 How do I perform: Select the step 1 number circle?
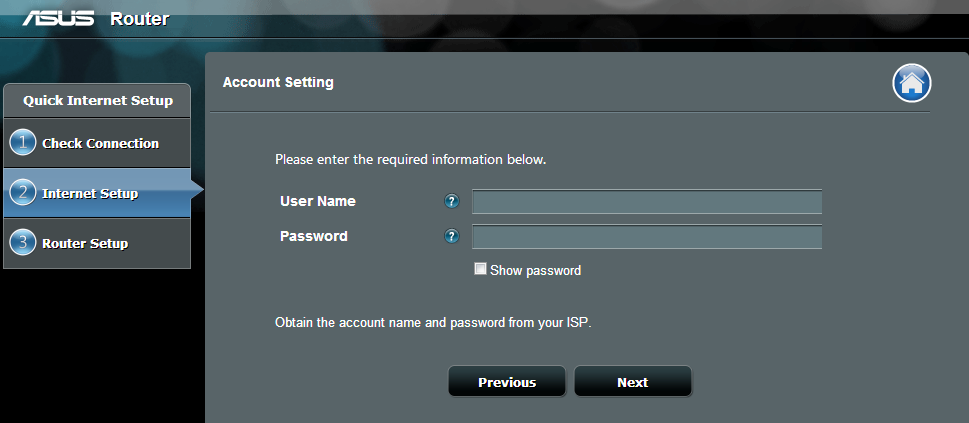[23, 143]
